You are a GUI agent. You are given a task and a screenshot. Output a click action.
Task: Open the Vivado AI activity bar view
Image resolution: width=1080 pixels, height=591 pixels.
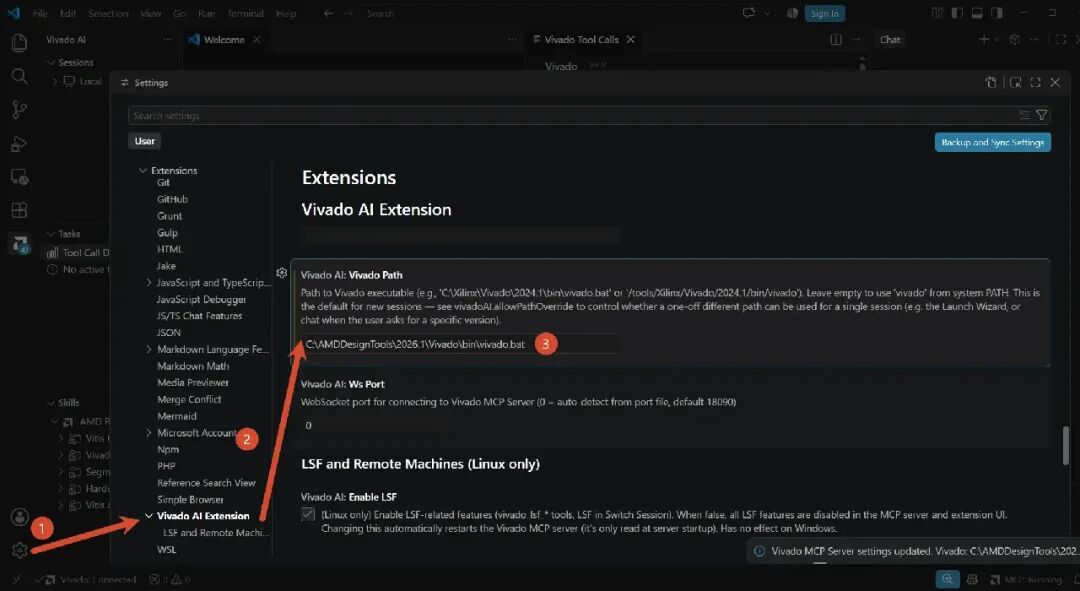19,243
